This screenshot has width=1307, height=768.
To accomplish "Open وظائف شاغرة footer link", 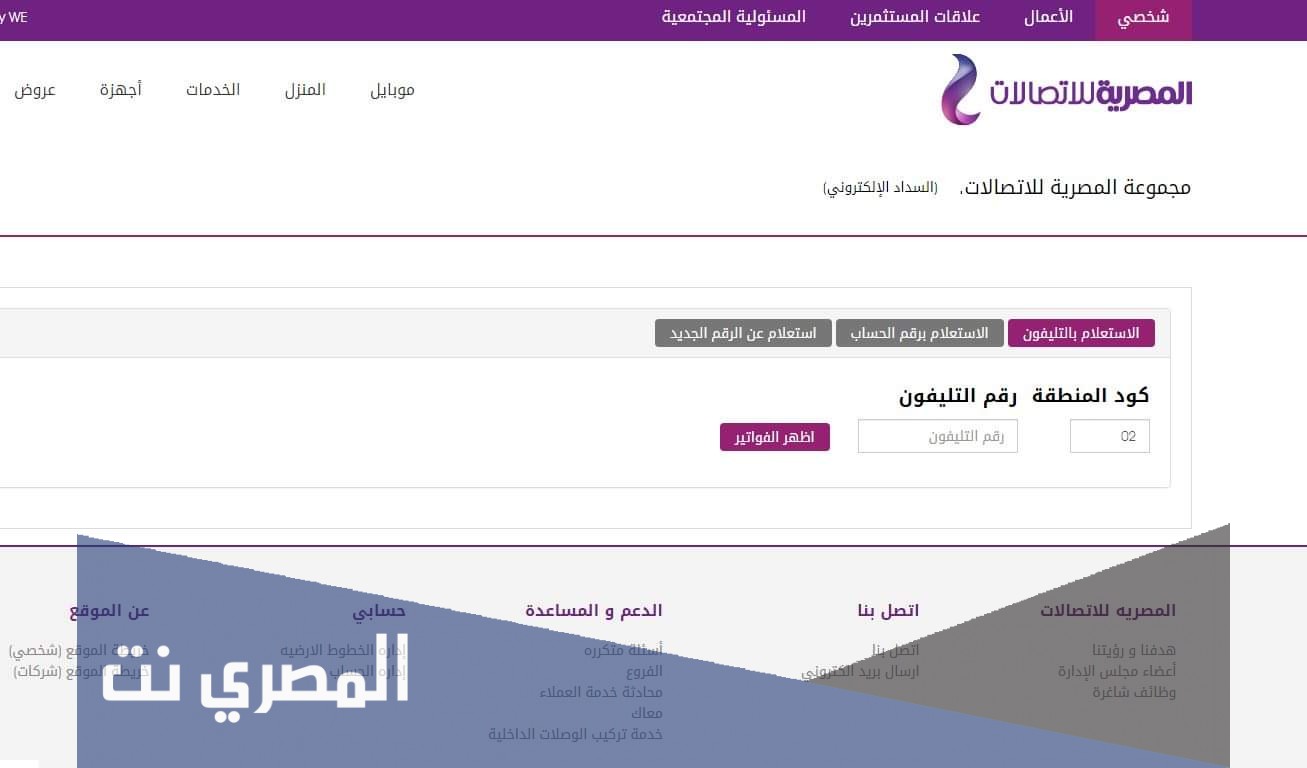I will coord(1134,692).
